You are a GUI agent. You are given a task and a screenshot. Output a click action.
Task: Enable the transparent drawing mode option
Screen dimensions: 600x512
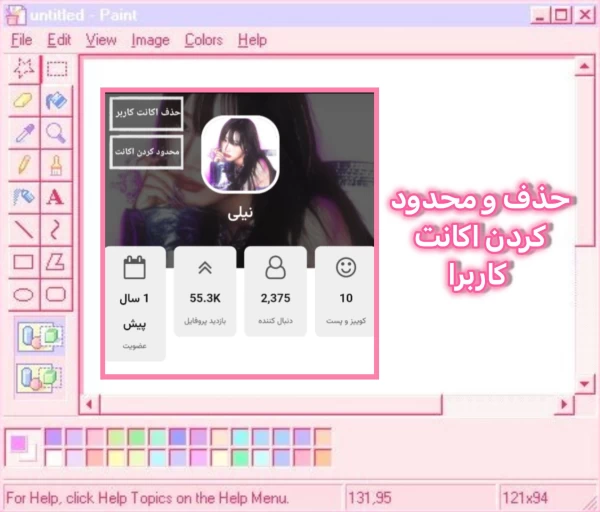[40, 378]
